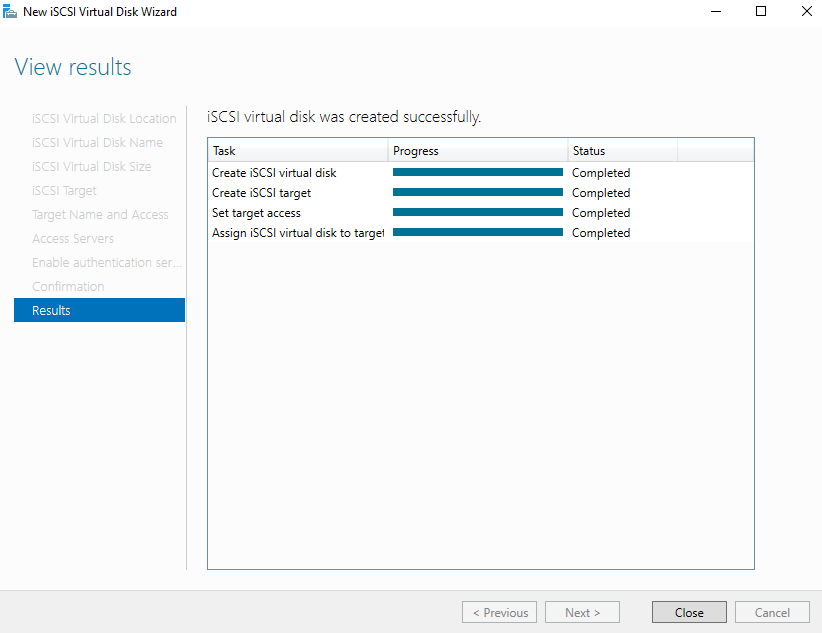Click progress bar for Set target access
The width and height of the screenshot is (822, 633).
pyautogui.click(x=478, y=212)
